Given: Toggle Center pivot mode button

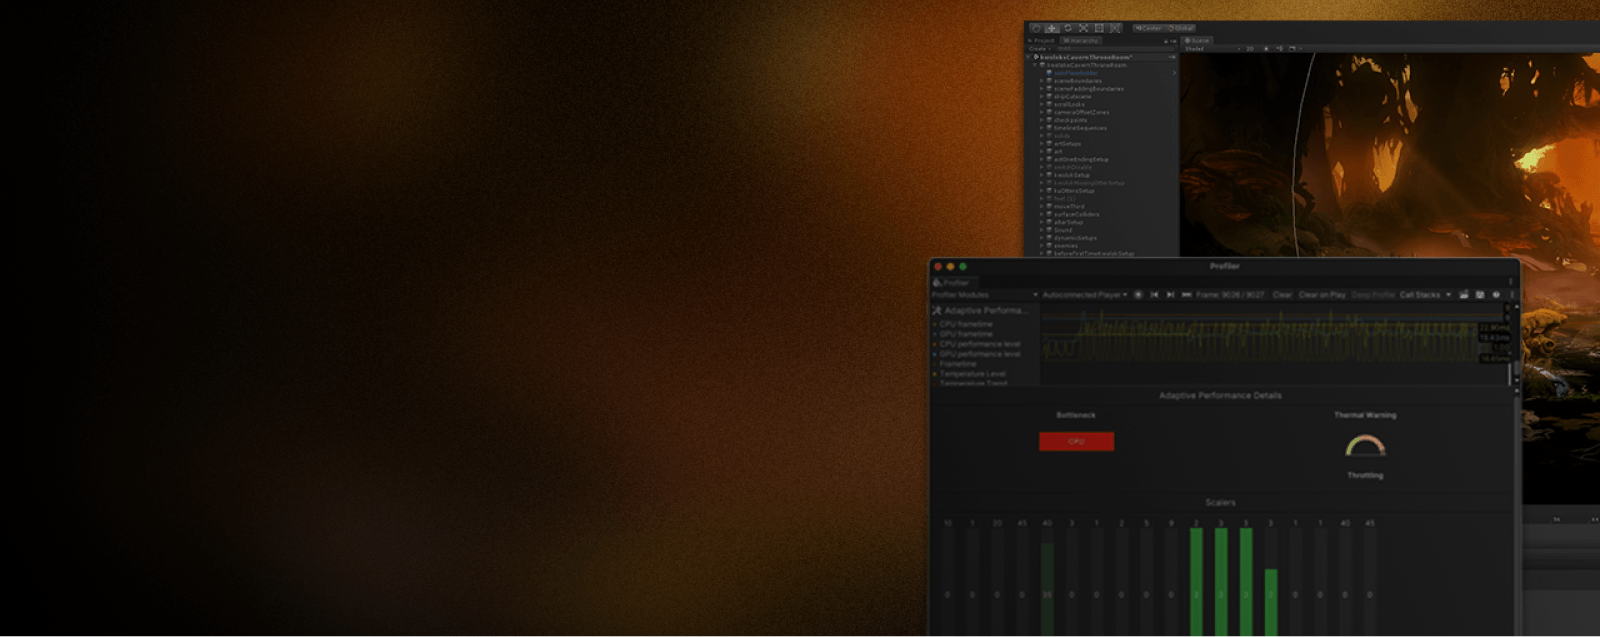Looking at the screenshot, I should [1149, 28].
